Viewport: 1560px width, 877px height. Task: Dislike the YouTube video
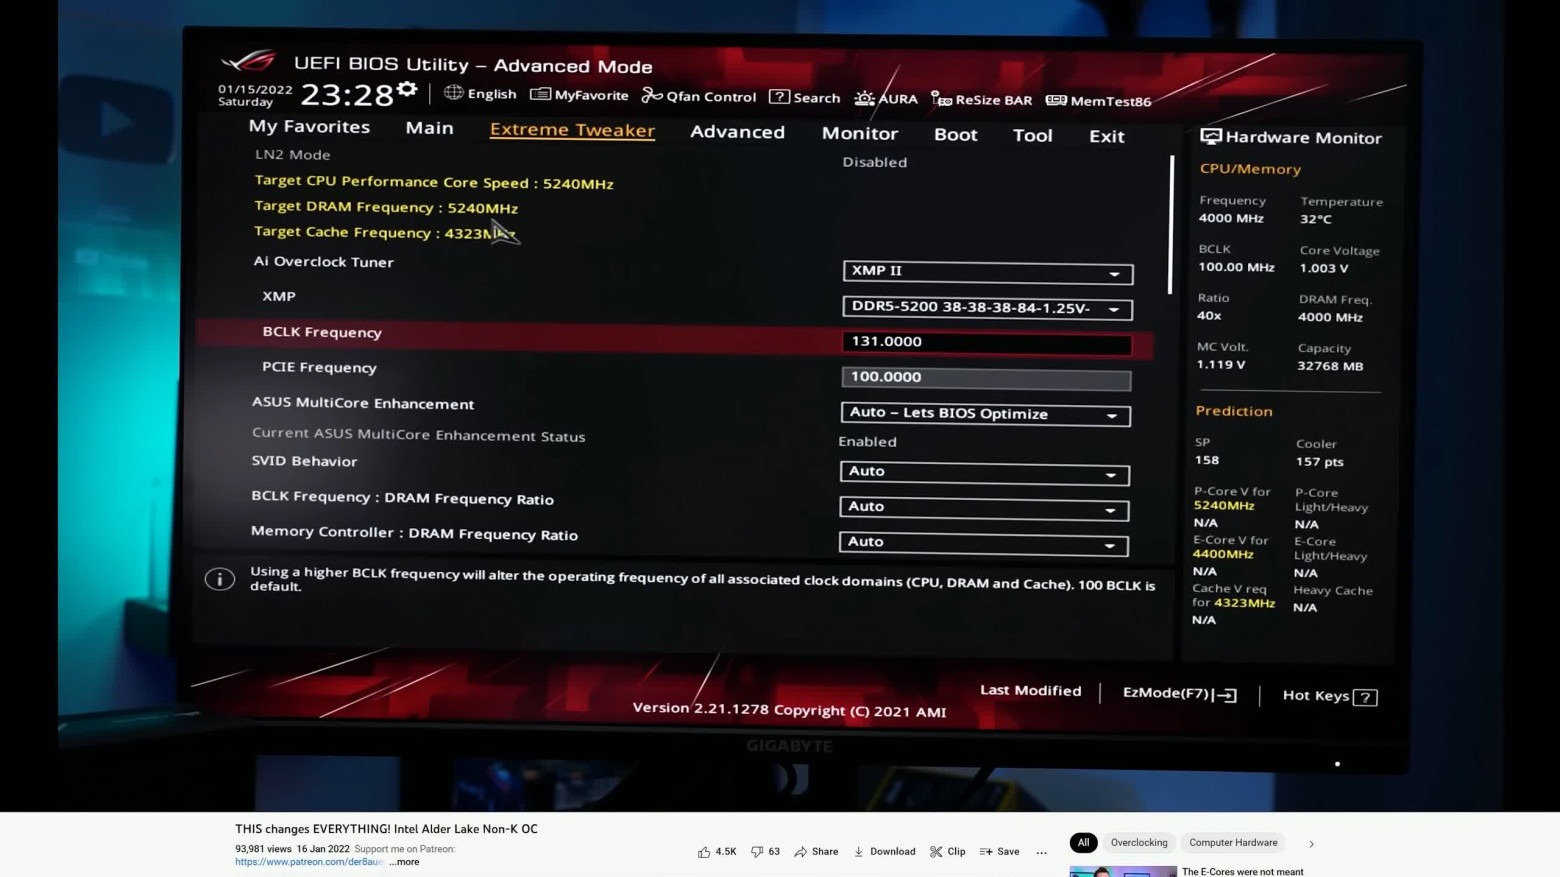765,852
